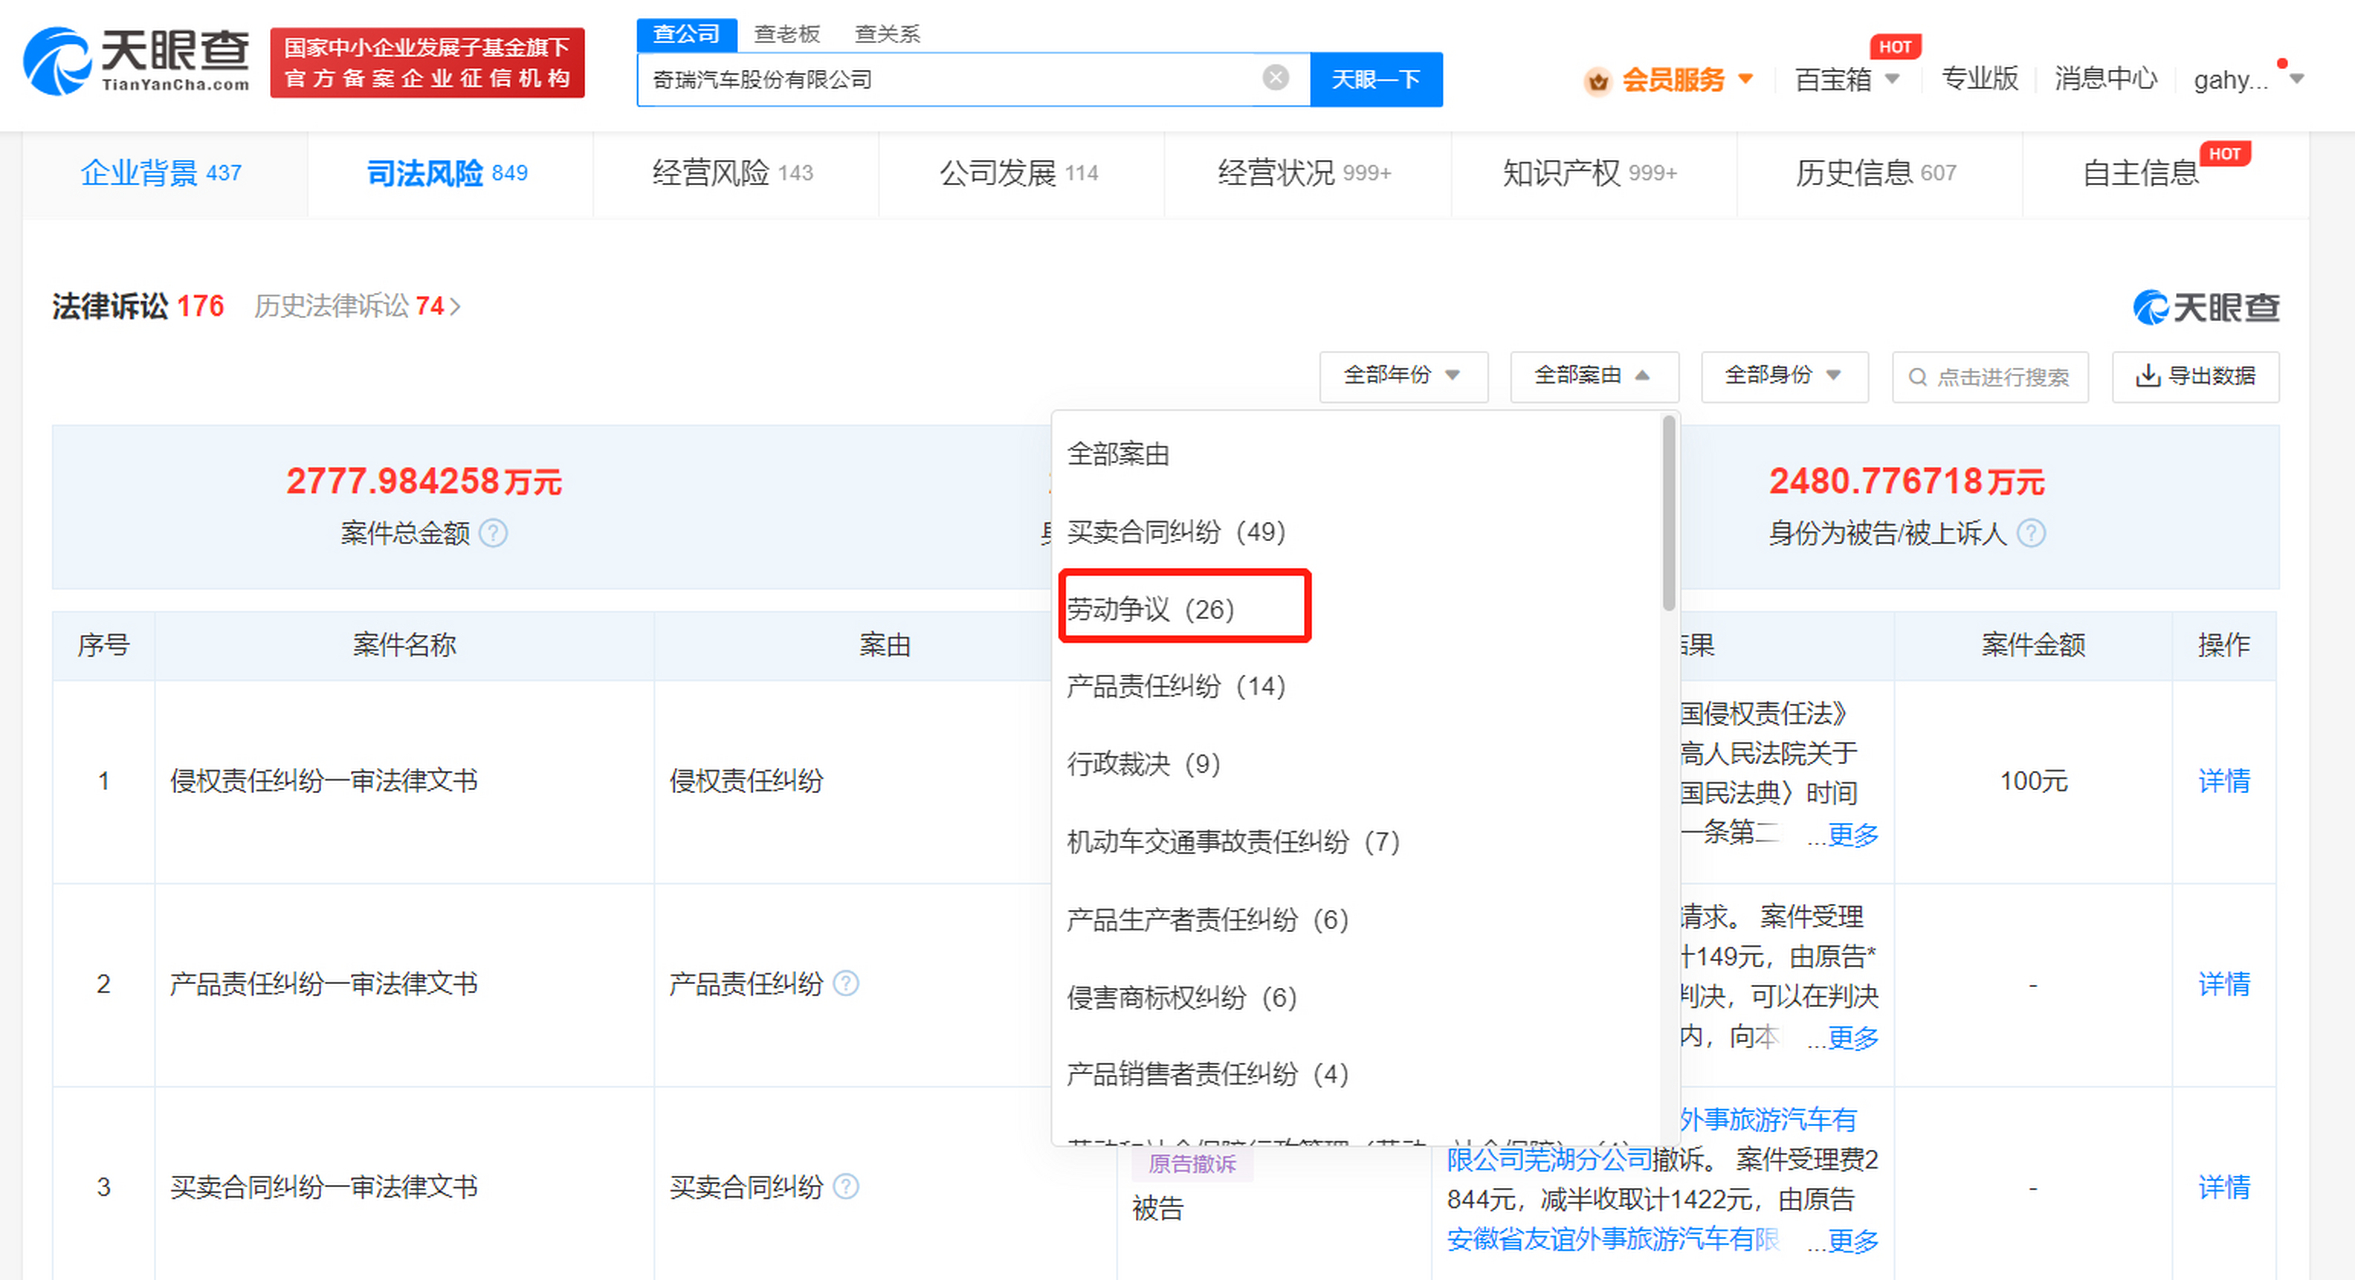Open the 全部年份 dropdown
The height and width of the screenshot is (1280, 2355).
[1403, 376]
